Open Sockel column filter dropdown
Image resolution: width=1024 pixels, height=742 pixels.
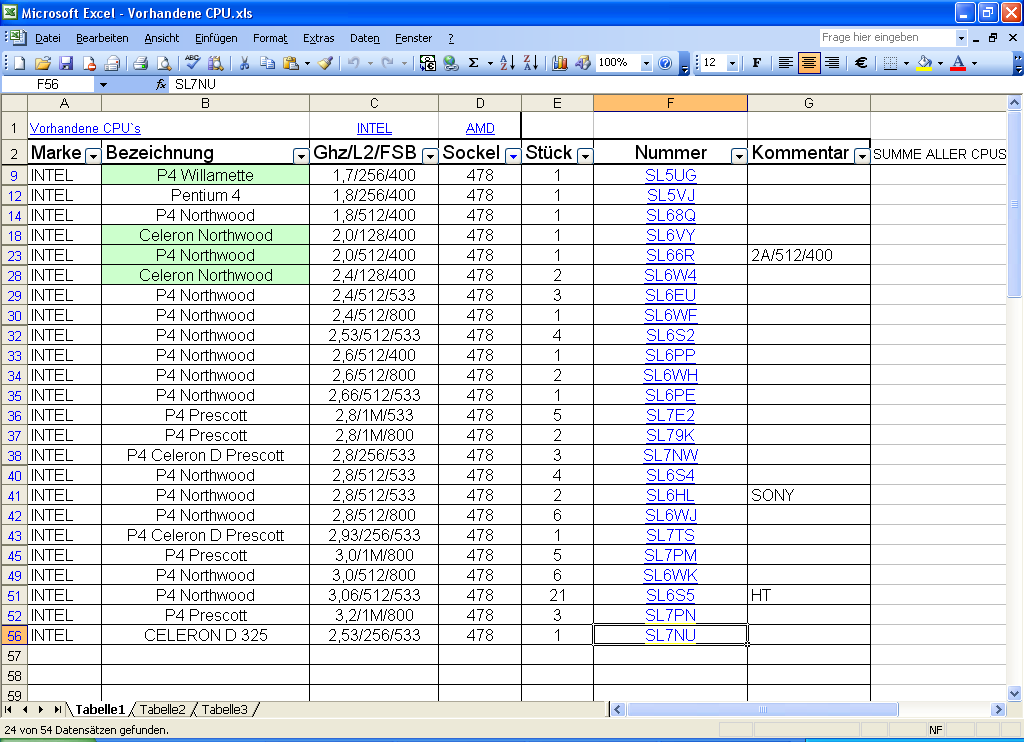(x=513, y=156)
